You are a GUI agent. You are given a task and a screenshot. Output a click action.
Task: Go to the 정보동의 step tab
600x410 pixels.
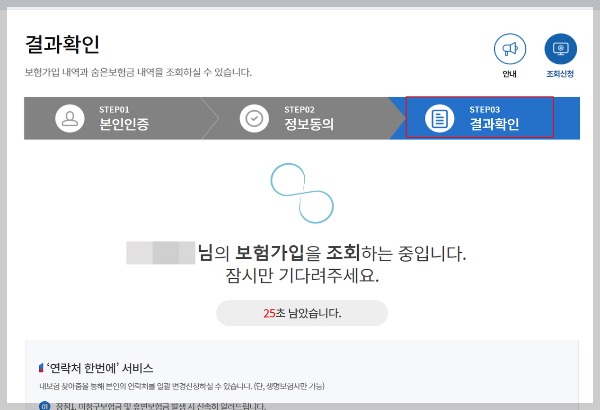click(x=302, y=118)
